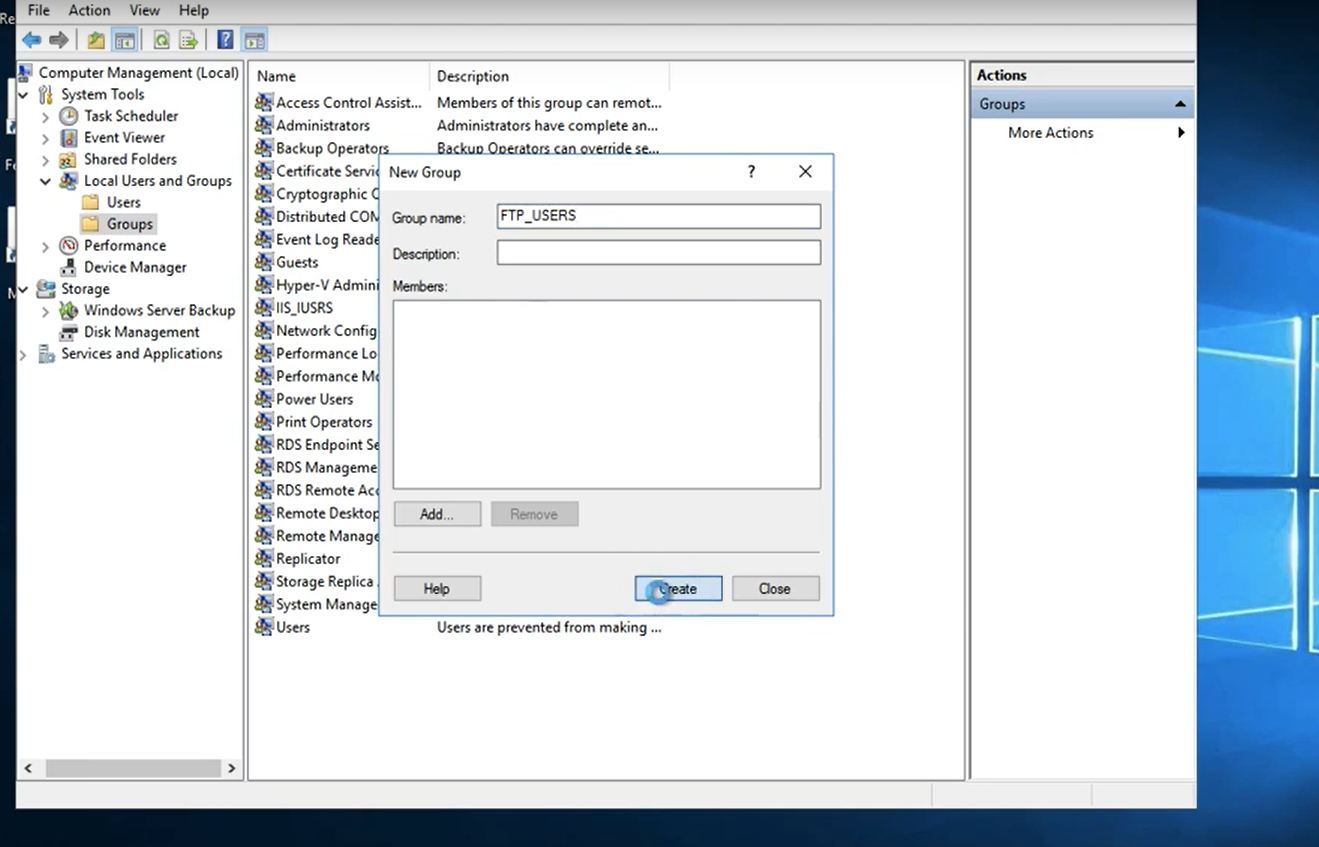Click the Device Manager icon in tree
The image size is (1319, 847).
[68, 267]
